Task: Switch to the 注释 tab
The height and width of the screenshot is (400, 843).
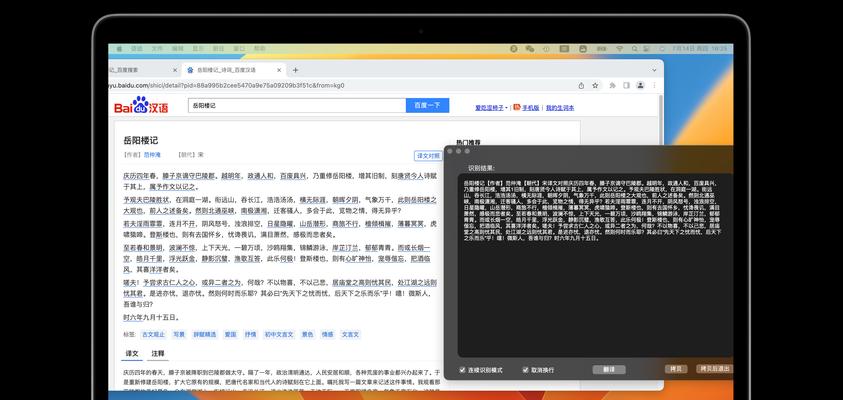Action: (158, 354)
